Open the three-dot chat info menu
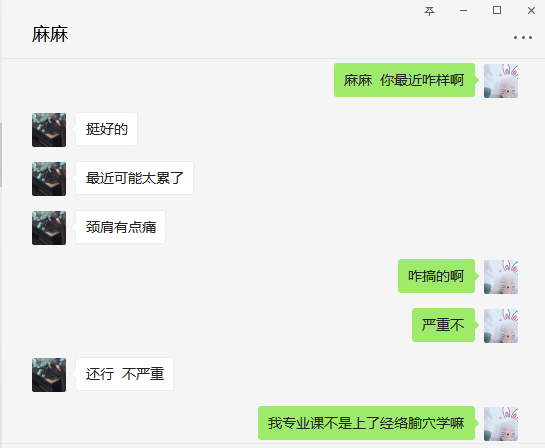 tap(523, 37)
